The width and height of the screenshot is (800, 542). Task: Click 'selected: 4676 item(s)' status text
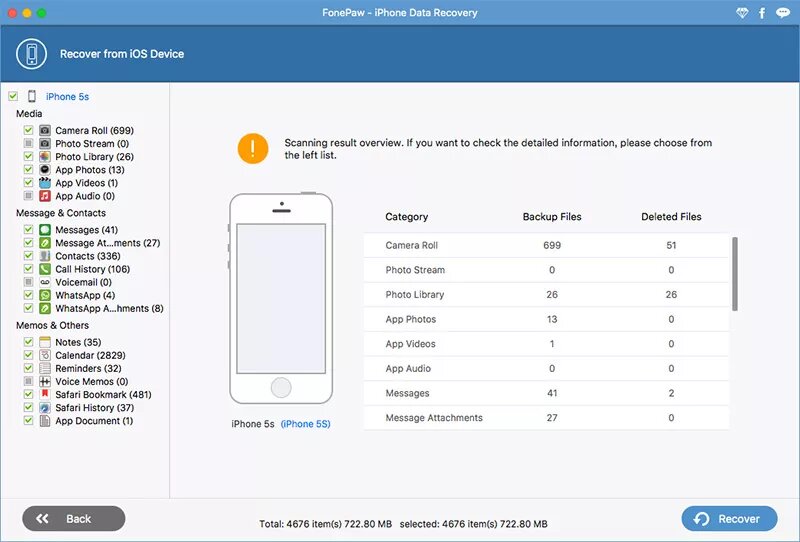click(448, 524)
